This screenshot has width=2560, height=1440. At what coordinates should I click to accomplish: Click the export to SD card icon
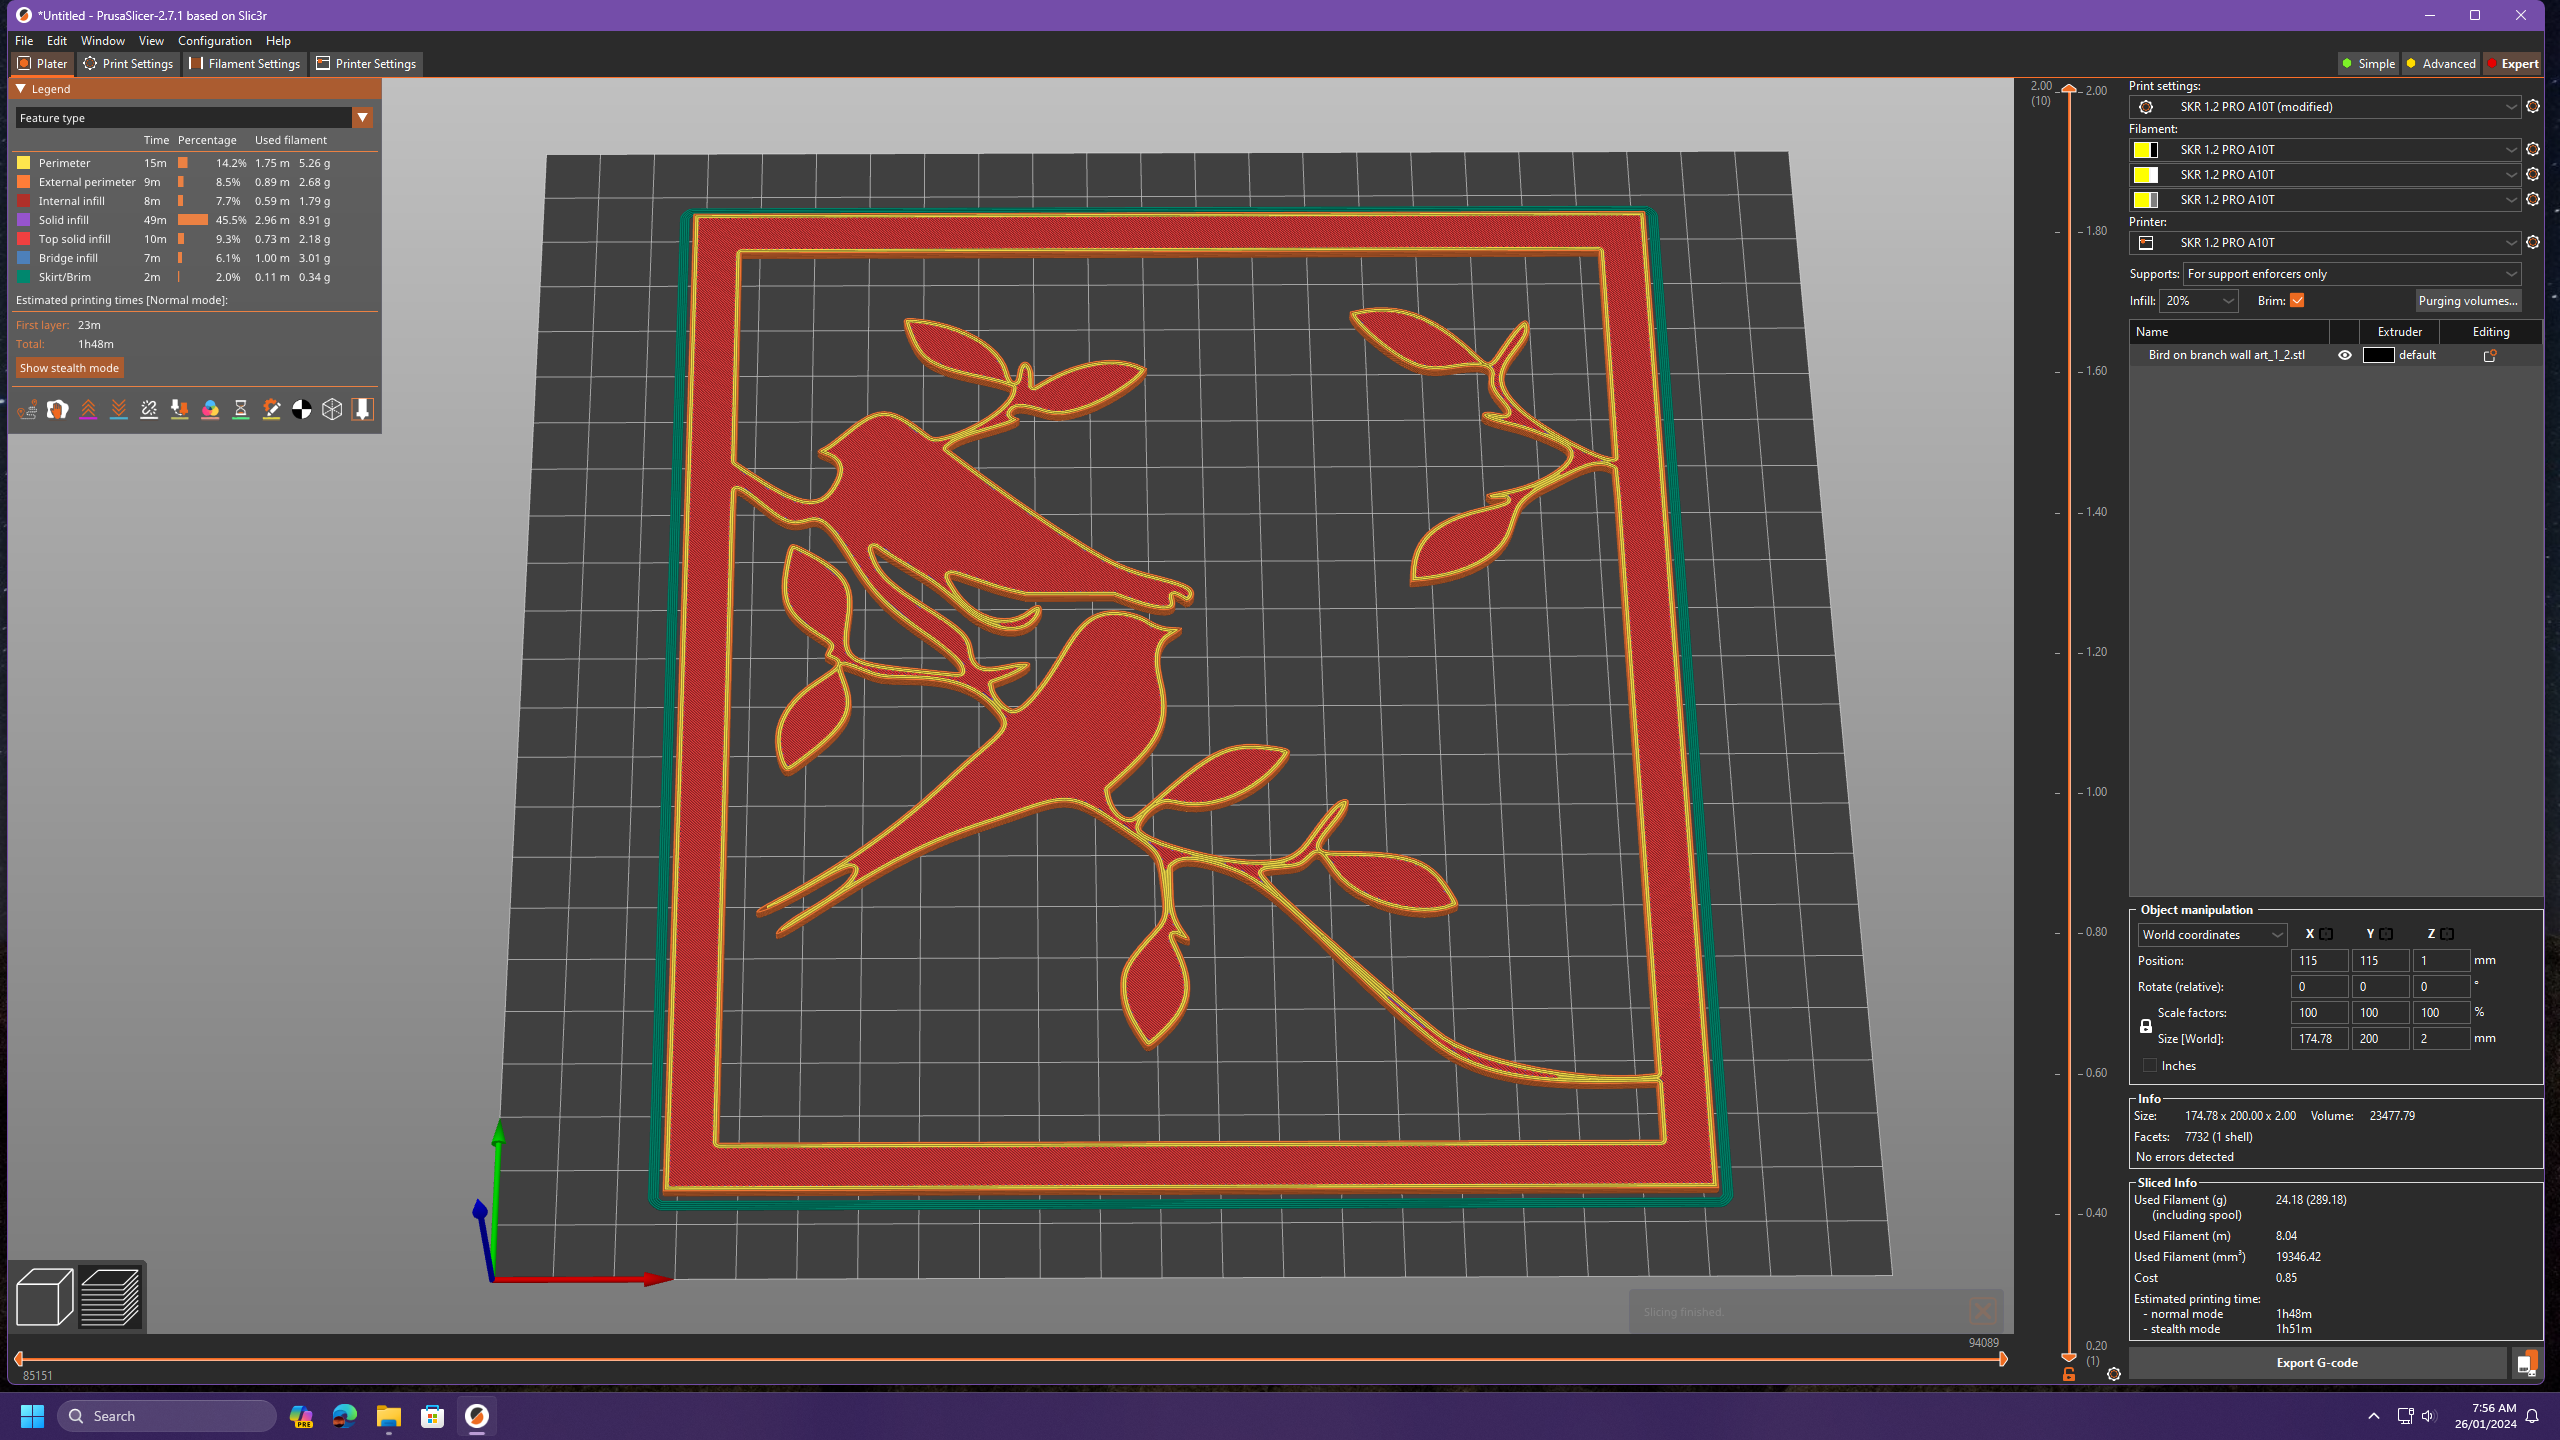pyautogui.click(x=2526, y=1363)
